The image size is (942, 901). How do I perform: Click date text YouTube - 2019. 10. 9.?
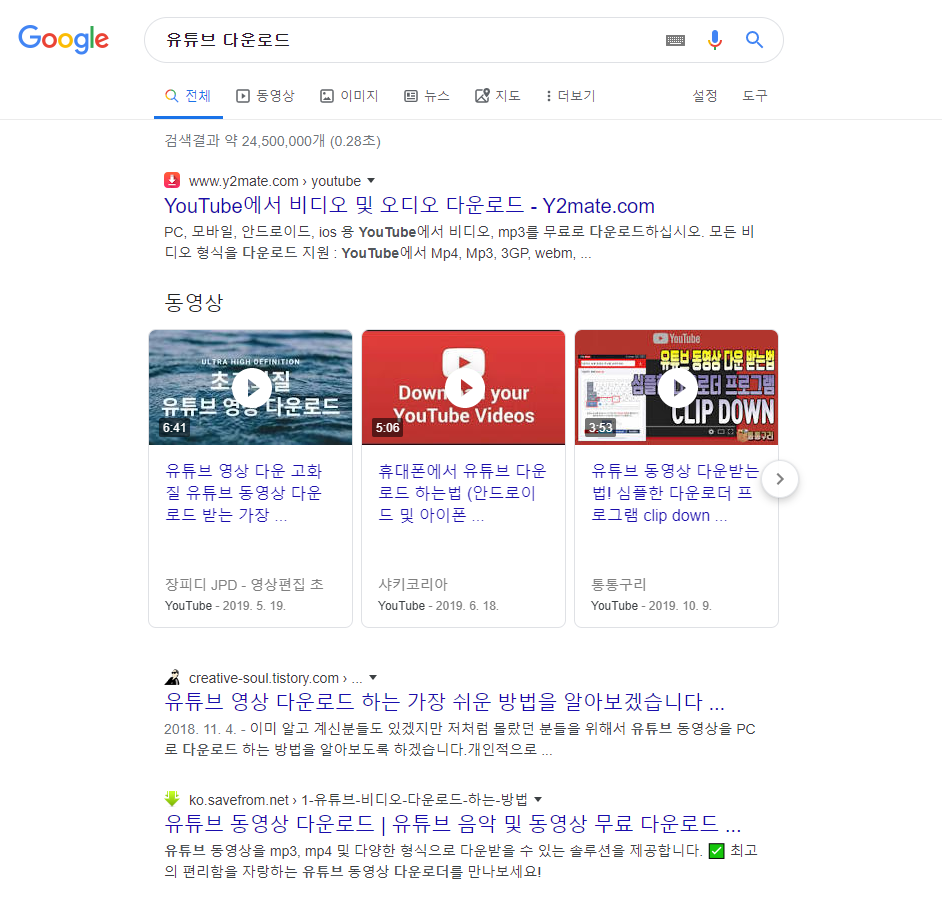(x=651, y=605)
